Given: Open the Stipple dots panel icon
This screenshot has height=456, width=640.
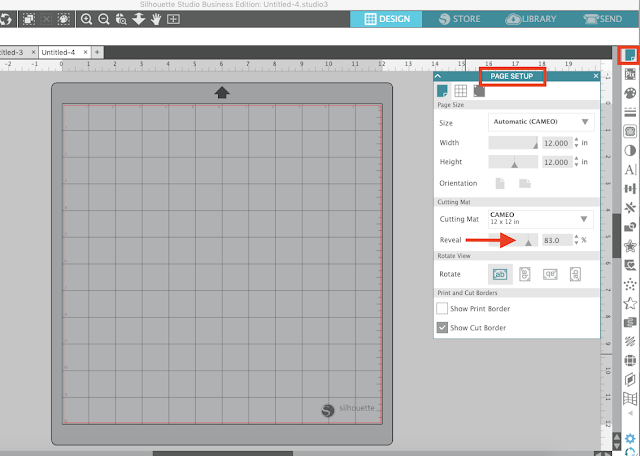Looking at the screenshot, I should (x=630, y=285).
